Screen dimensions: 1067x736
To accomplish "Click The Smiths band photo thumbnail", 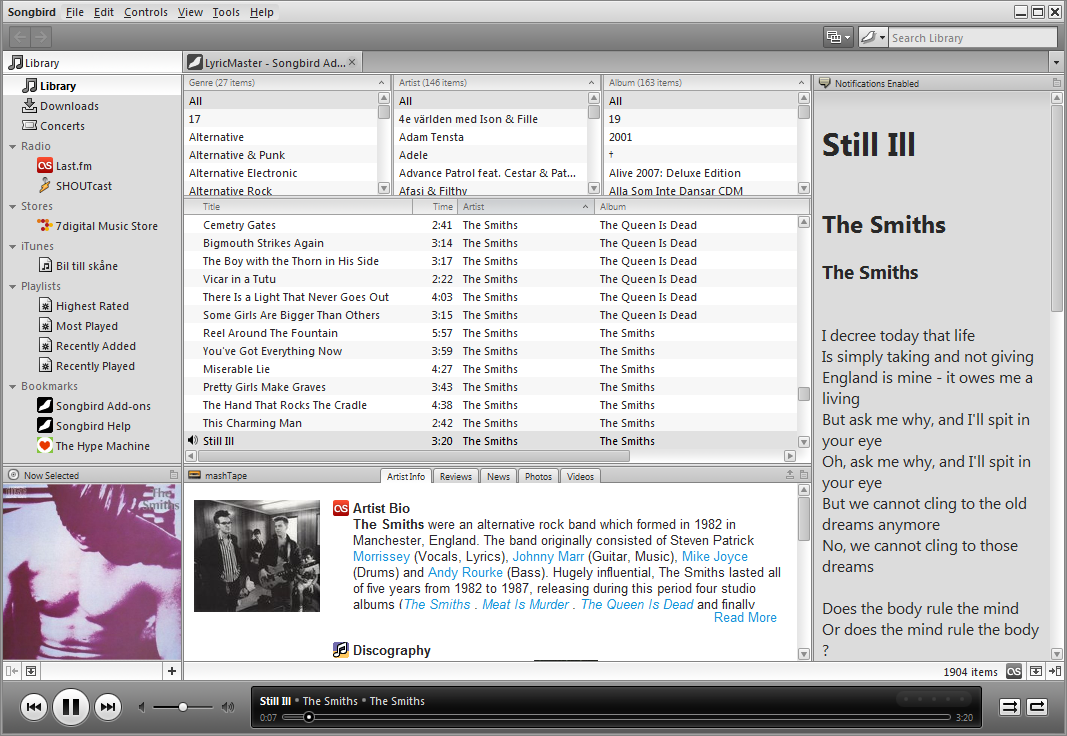I will 257,556.
